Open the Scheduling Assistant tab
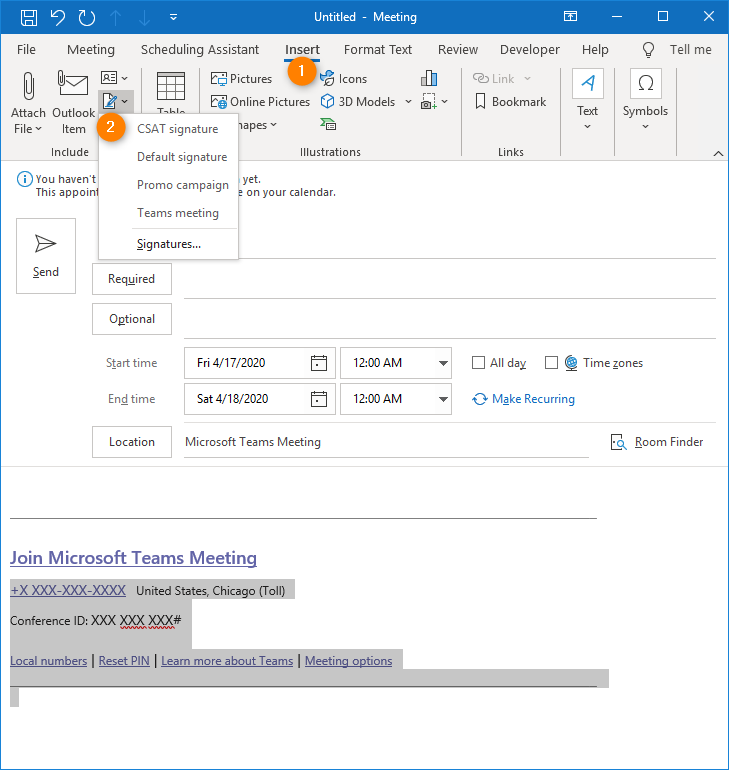Viewport: 729px width, 770px height. (x=200, y=50)
